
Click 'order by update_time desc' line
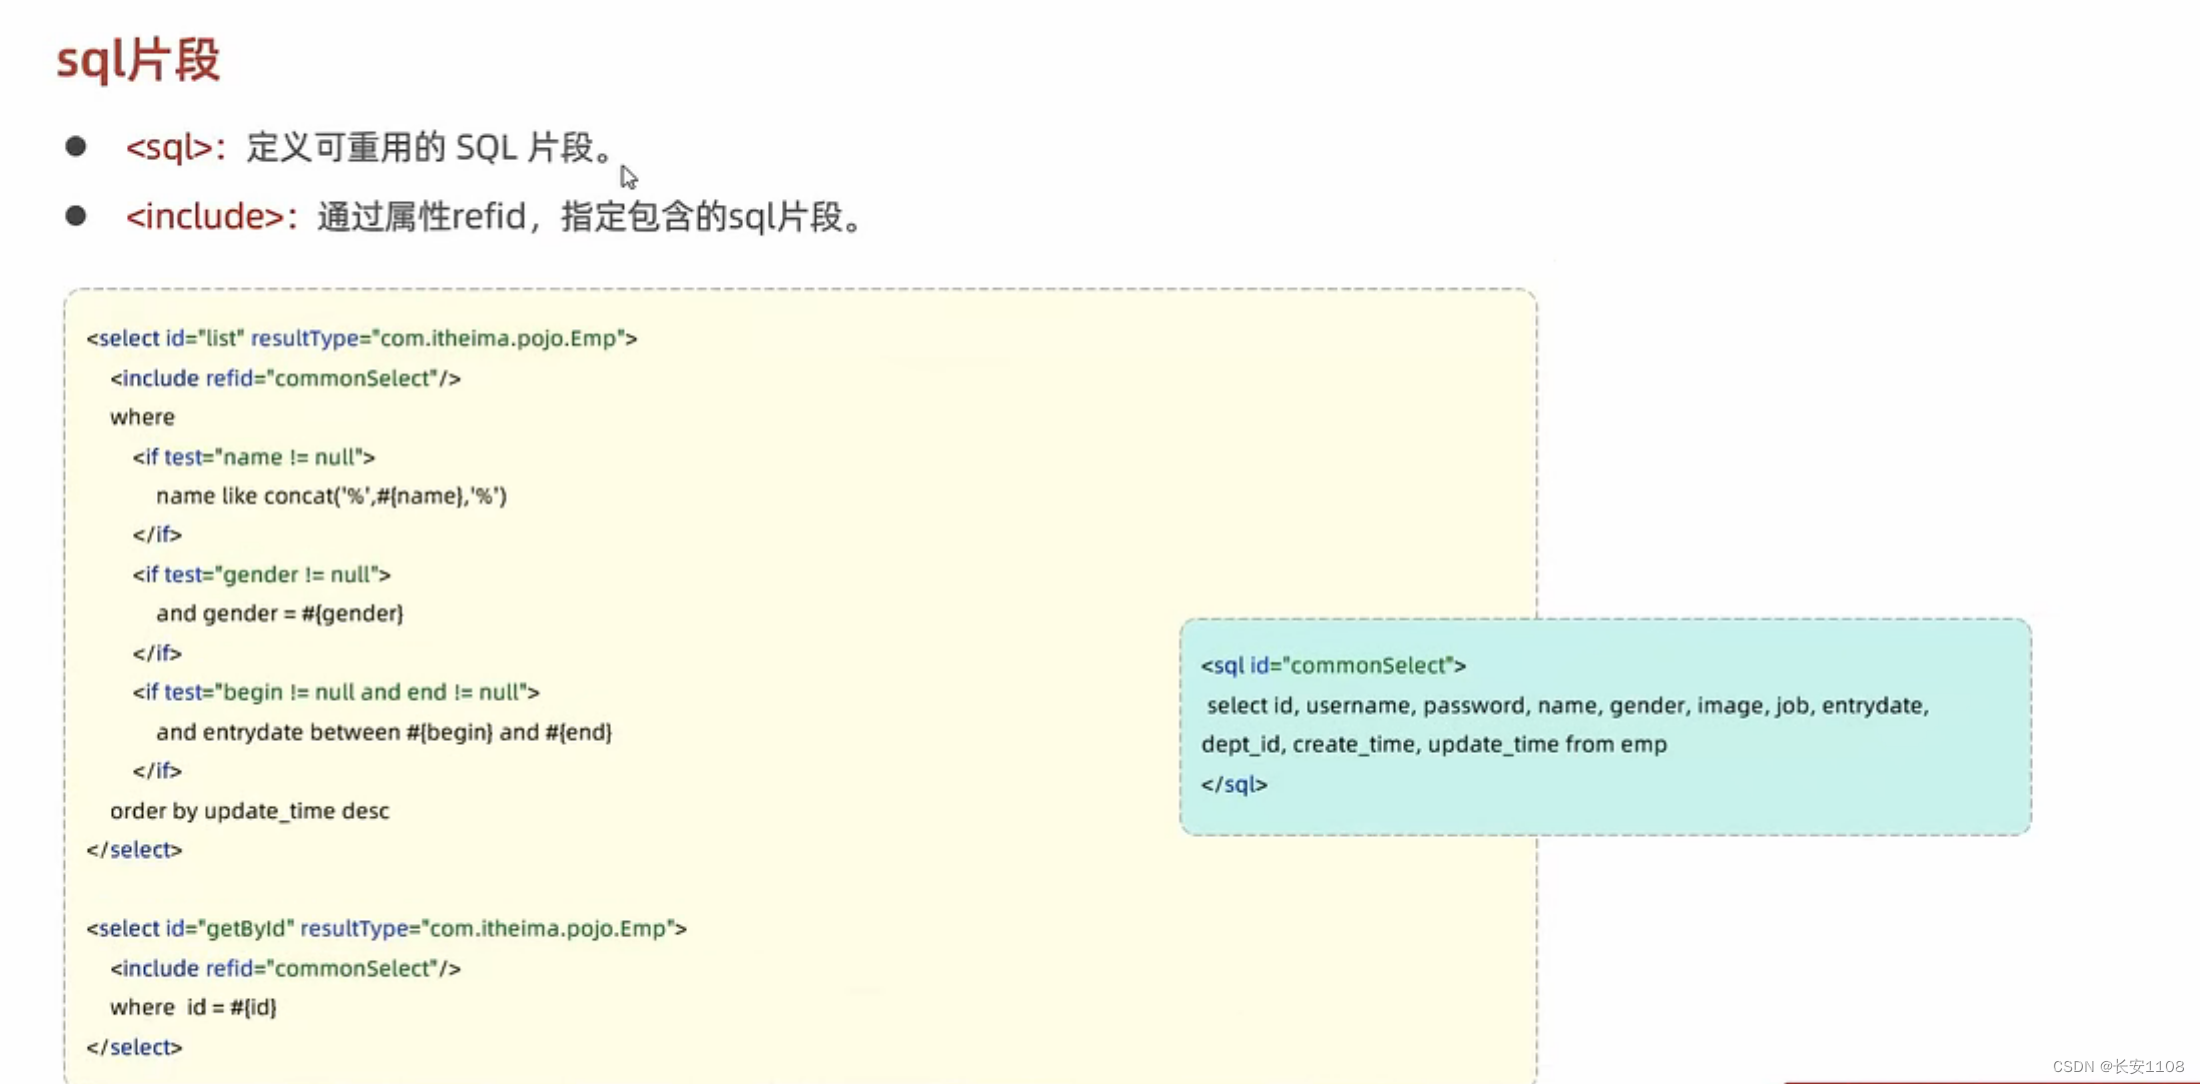(249, 811)
